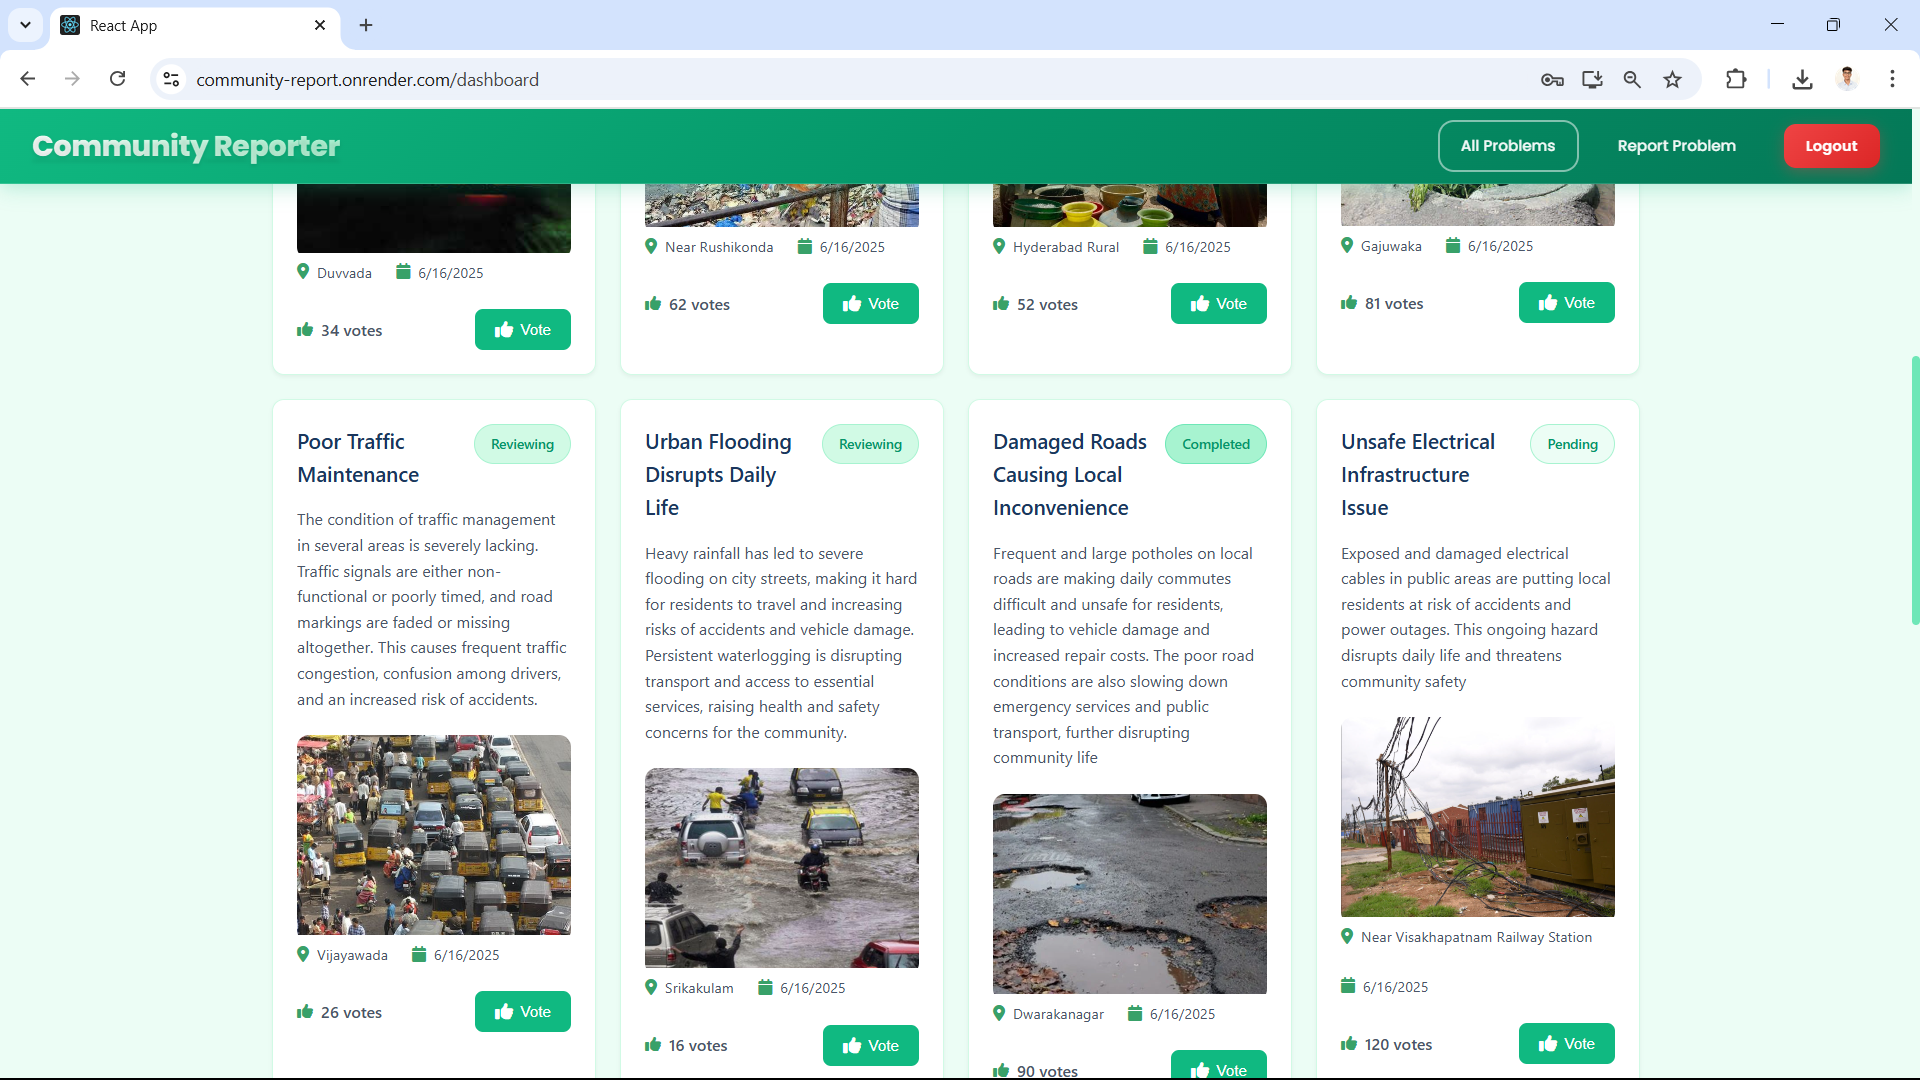Open site information control in address bar
This screenshot has width=1920, height=1080.
pyautogui.click(x=171, y=80)
